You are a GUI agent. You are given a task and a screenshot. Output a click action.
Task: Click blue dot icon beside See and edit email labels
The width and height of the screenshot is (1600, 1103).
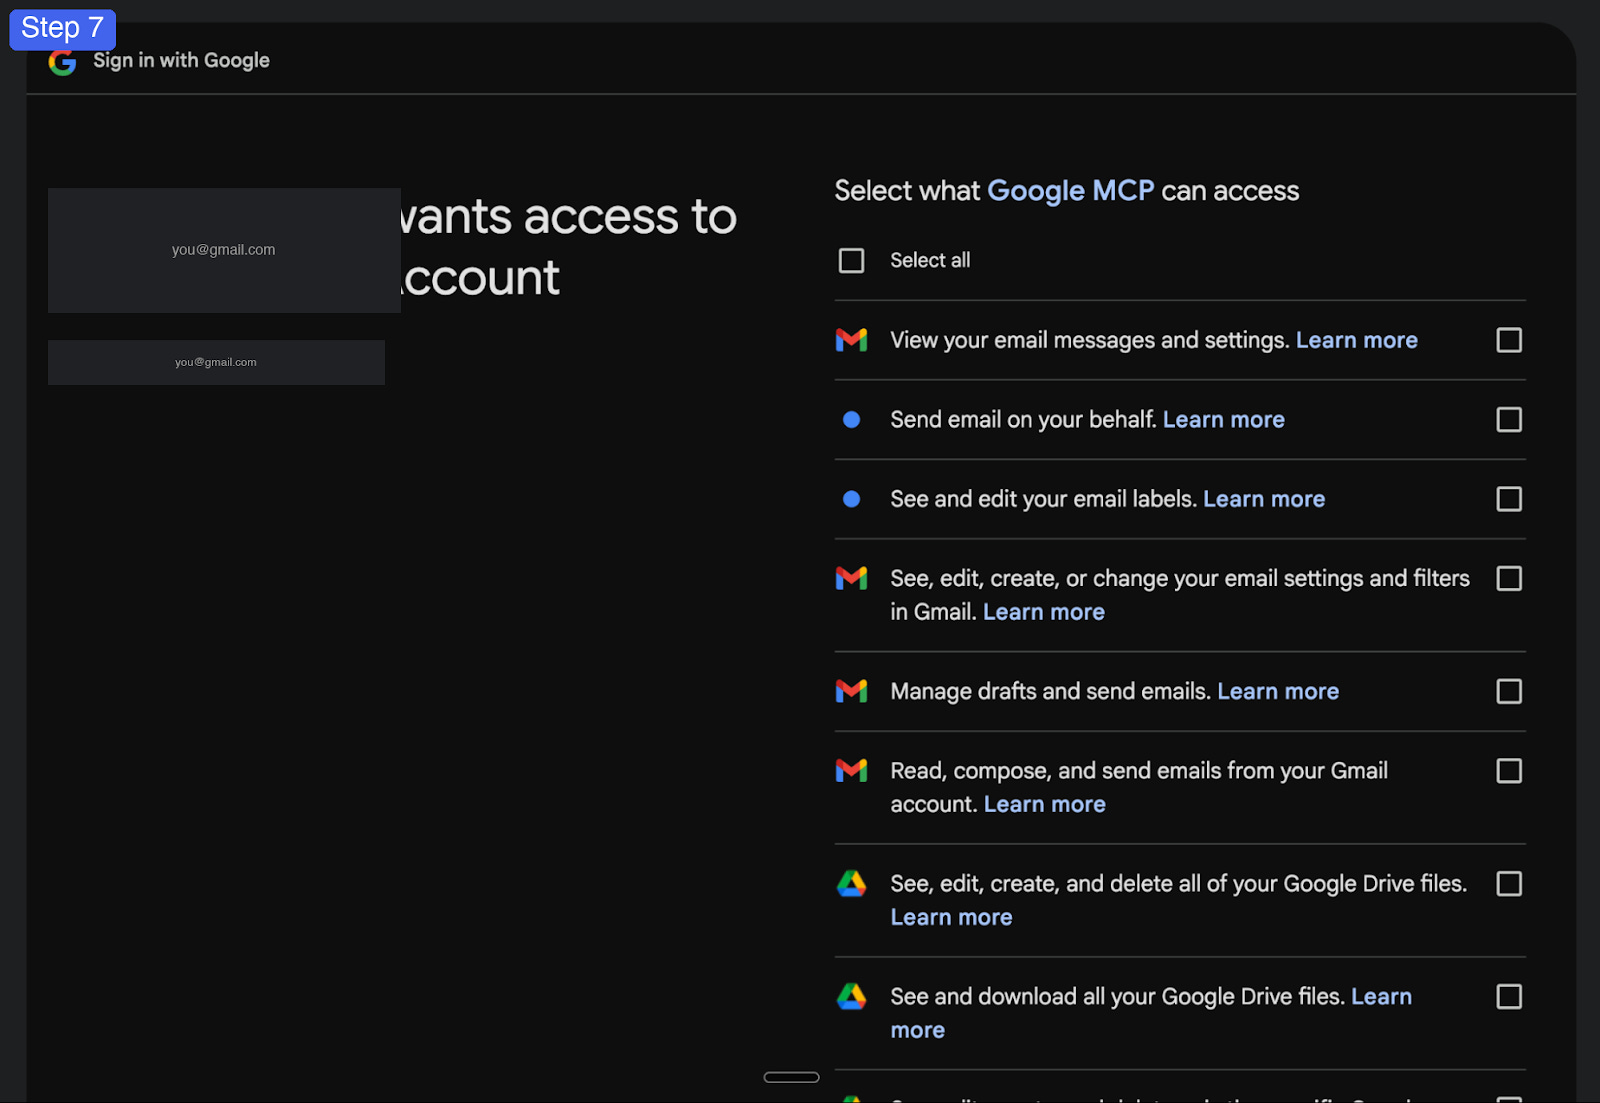851,499
